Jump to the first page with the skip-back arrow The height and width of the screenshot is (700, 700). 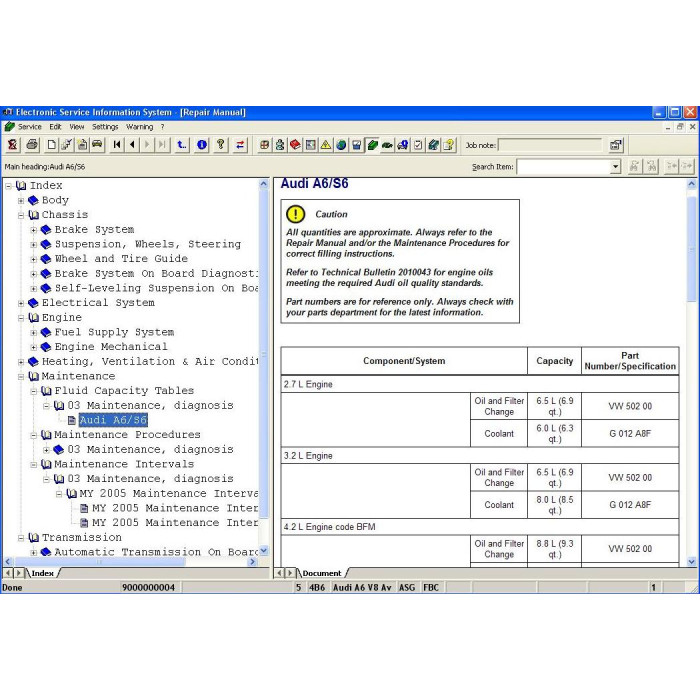click(117, 145)
